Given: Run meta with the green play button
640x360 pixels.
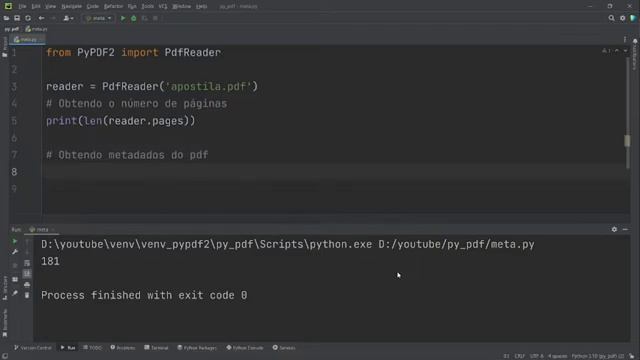Looking at the screenshot, I should pos(123,18).
